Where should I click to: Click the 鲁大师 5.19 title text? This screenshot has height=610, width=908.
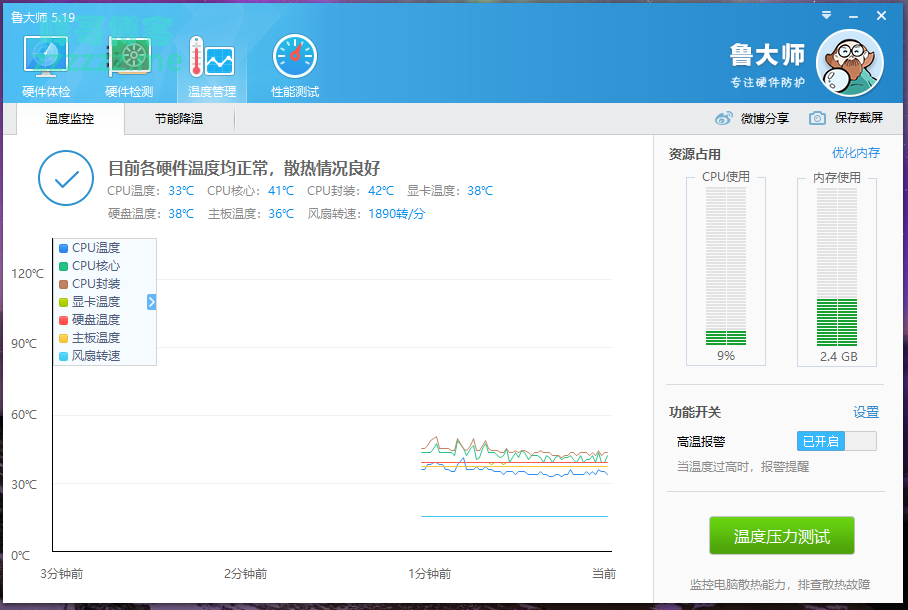(x=43, y=17)
